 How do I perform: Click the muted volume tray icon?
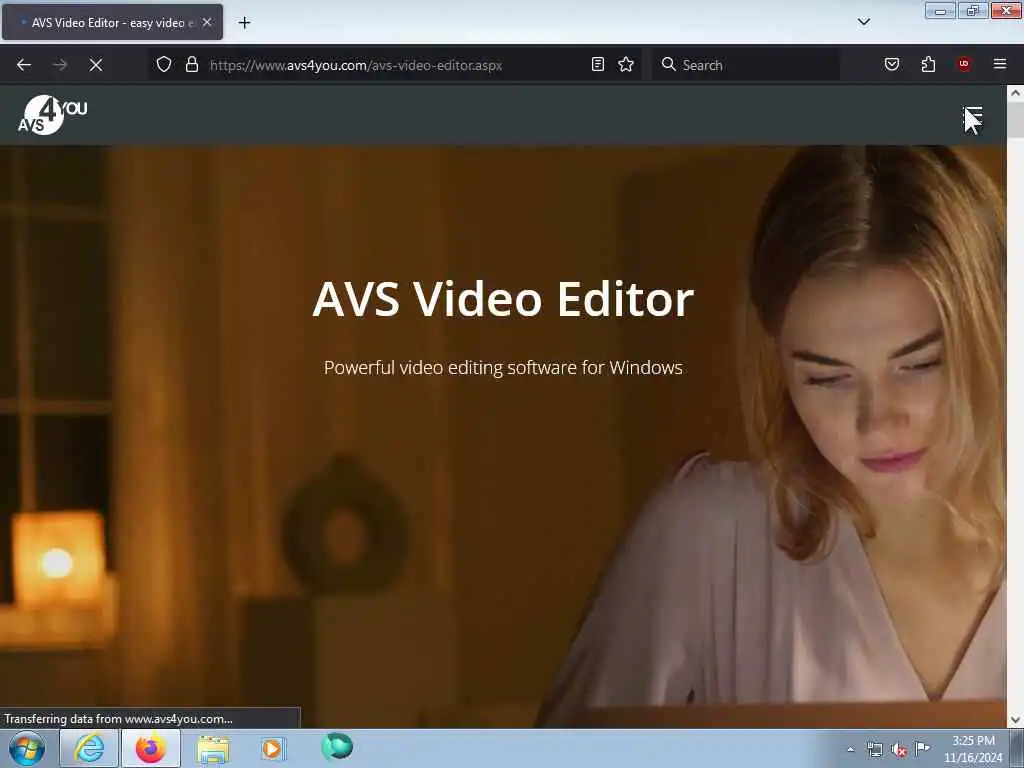coord(899,750)
